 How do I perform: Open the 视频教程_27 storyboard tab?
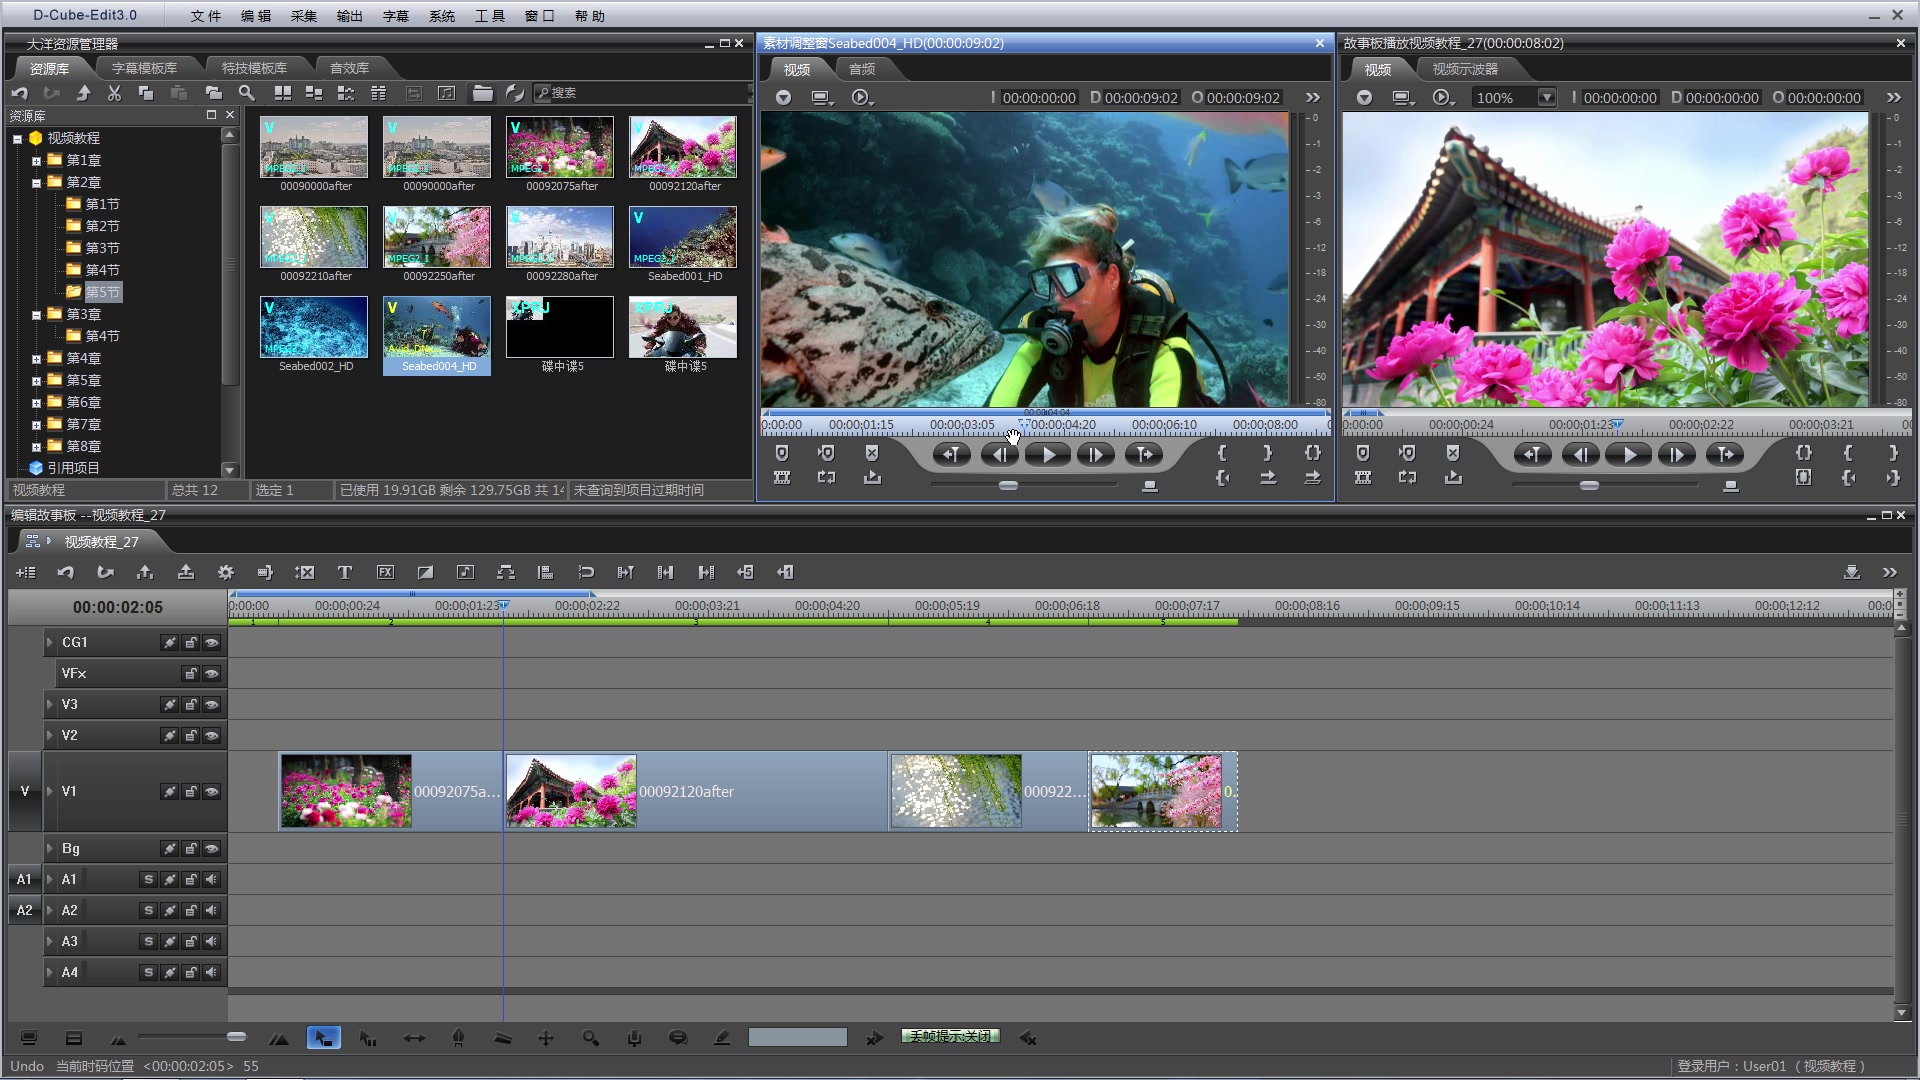(x=101, y=542)
